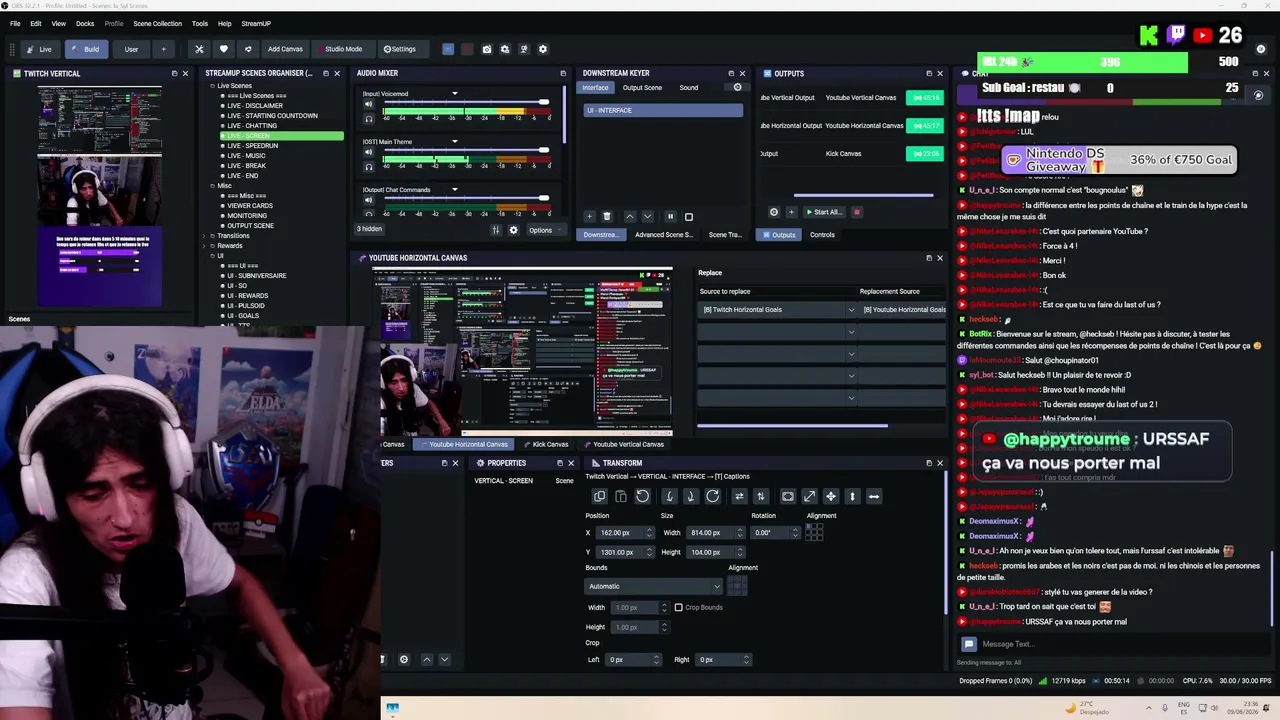Toggle the red square toolbar button
The width and height of the screenshot is (1280, 720).
[x=467, y=49]
